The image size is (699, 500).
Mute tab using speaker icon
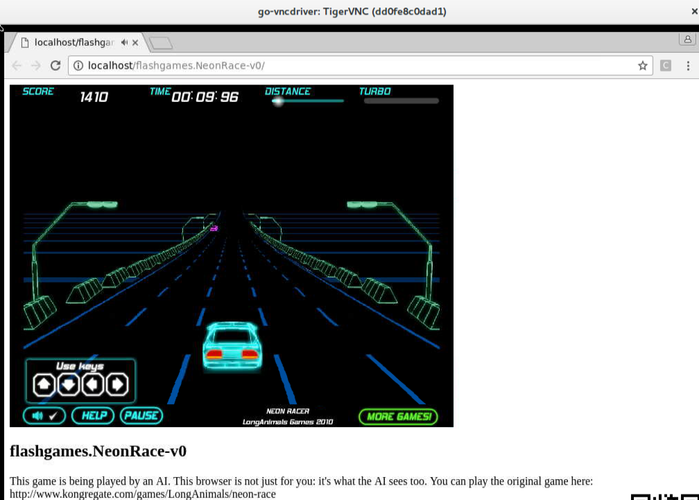tap(124, 42)
